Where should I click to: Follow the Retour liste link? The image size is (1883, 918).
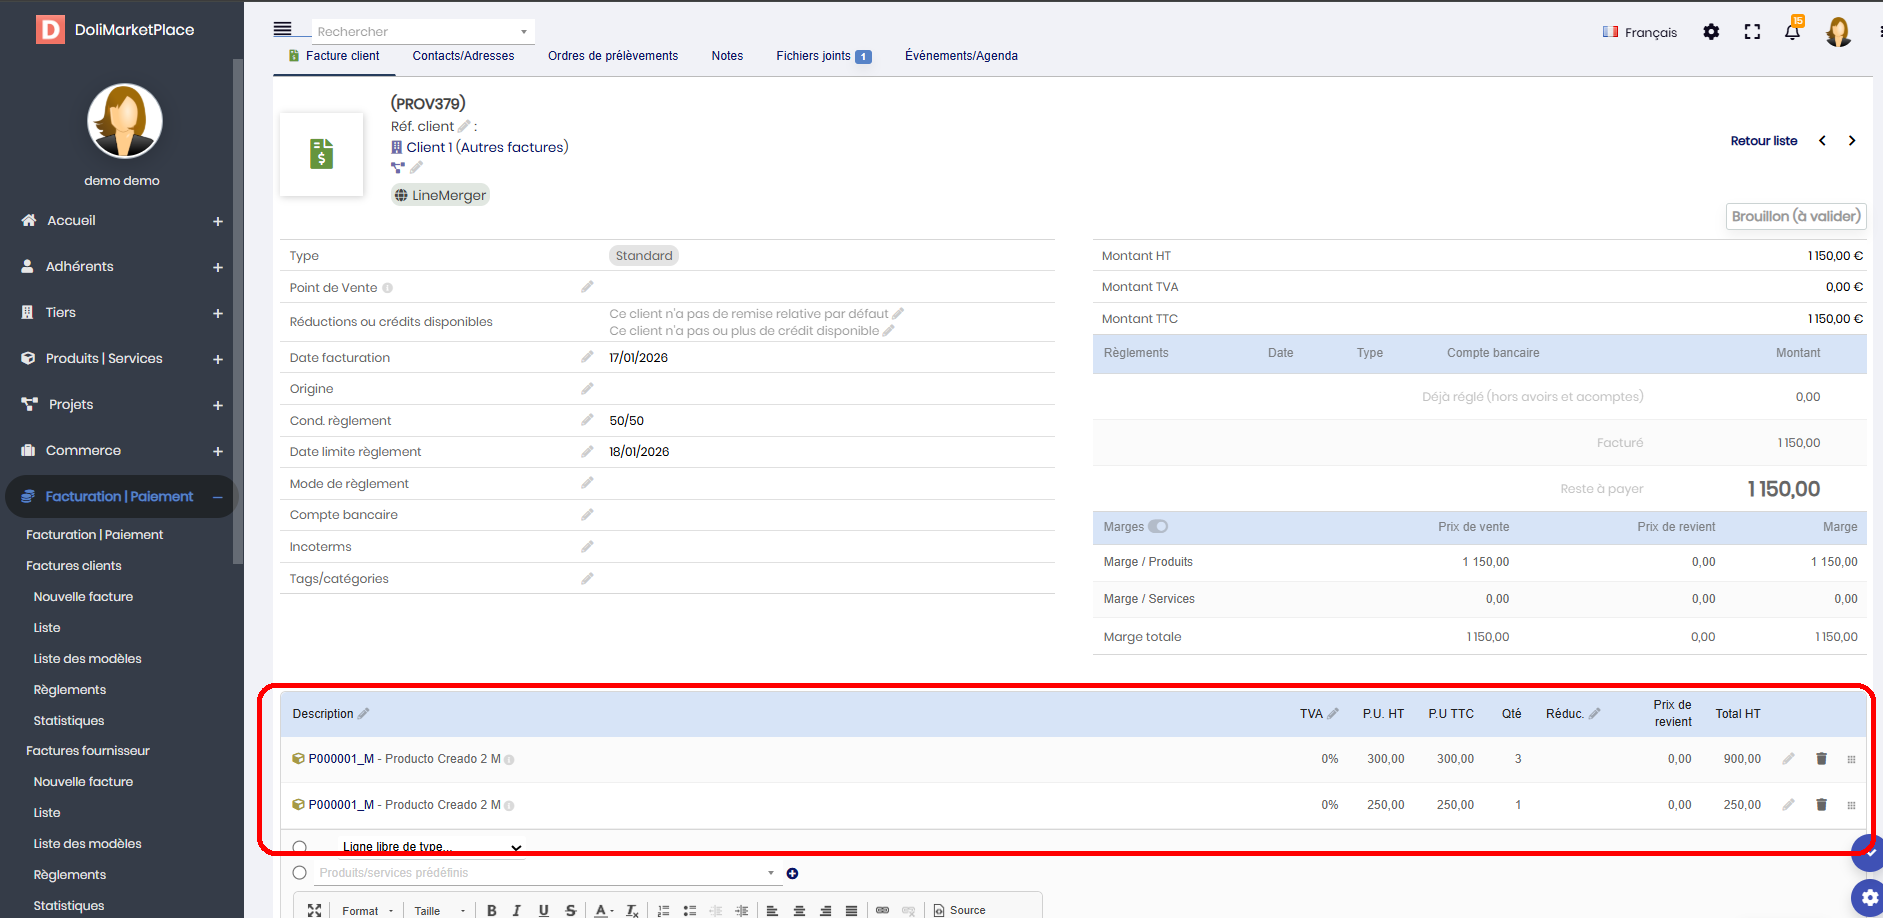pos(1764,141)
